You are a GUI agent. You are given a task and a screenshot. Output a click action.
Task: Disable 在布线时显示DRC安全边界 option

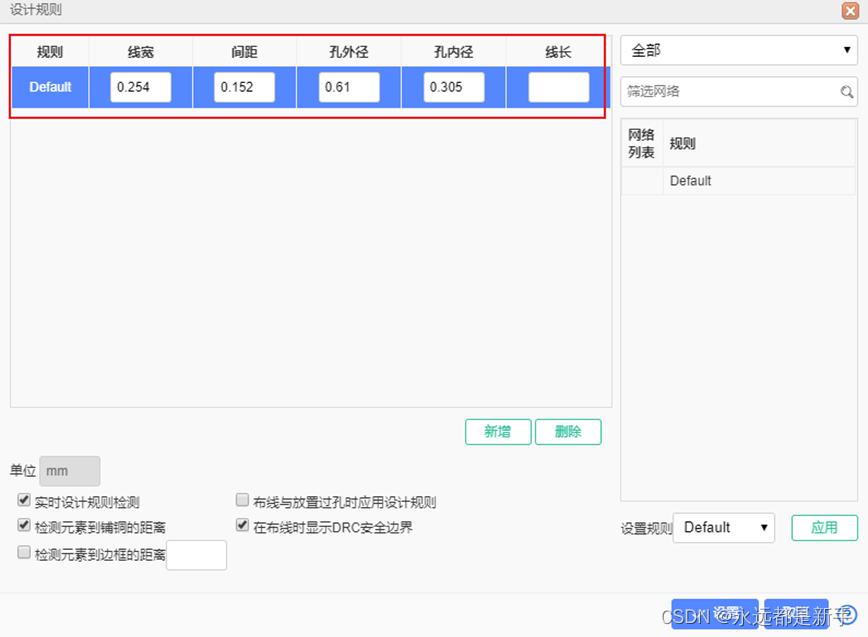click(242, 524)
